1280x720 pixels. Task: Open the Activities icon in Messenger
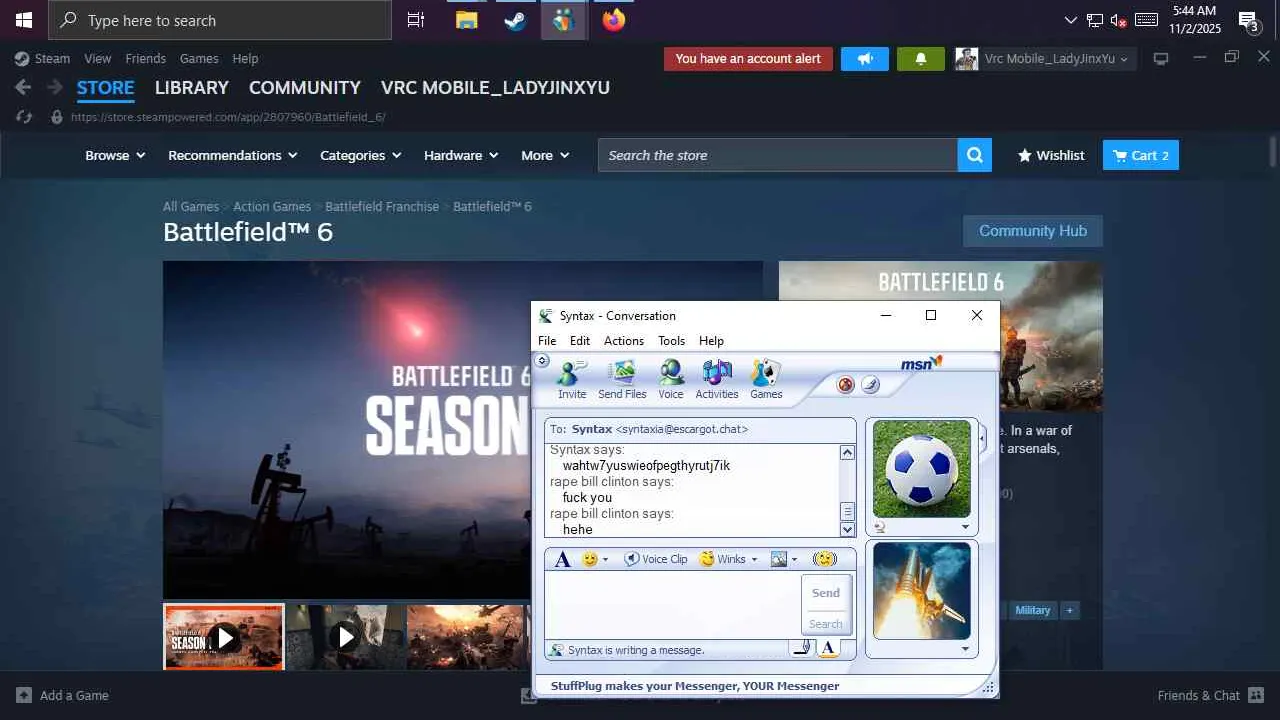[717, 378]
